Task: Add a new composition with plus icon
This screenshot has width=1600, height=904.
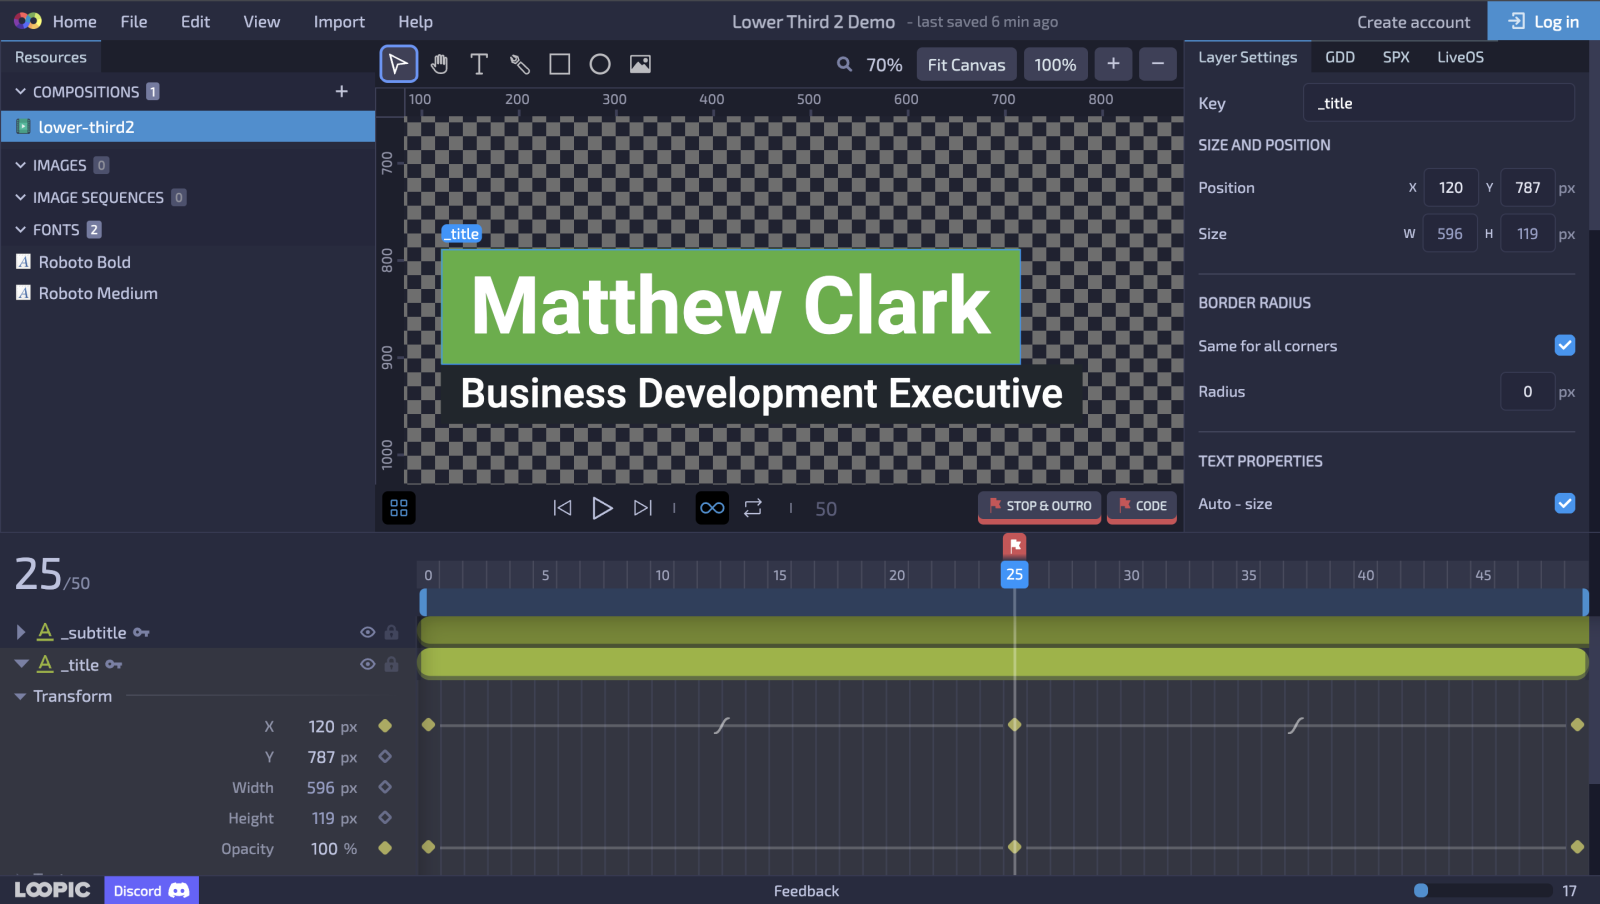Action: 341,92
